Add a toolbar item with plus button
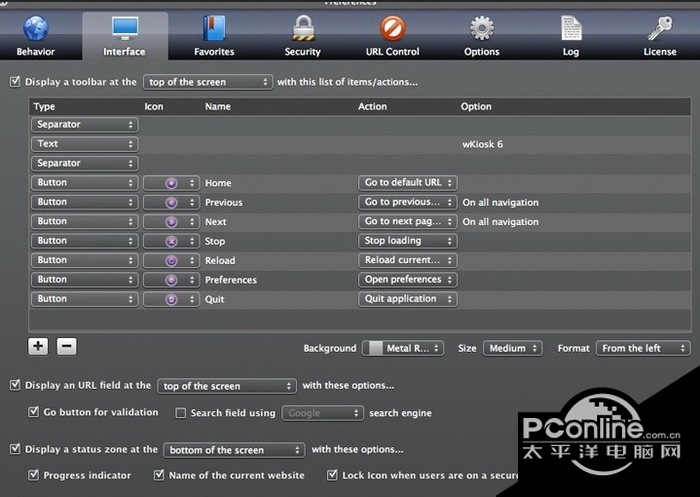 [38, 346]
